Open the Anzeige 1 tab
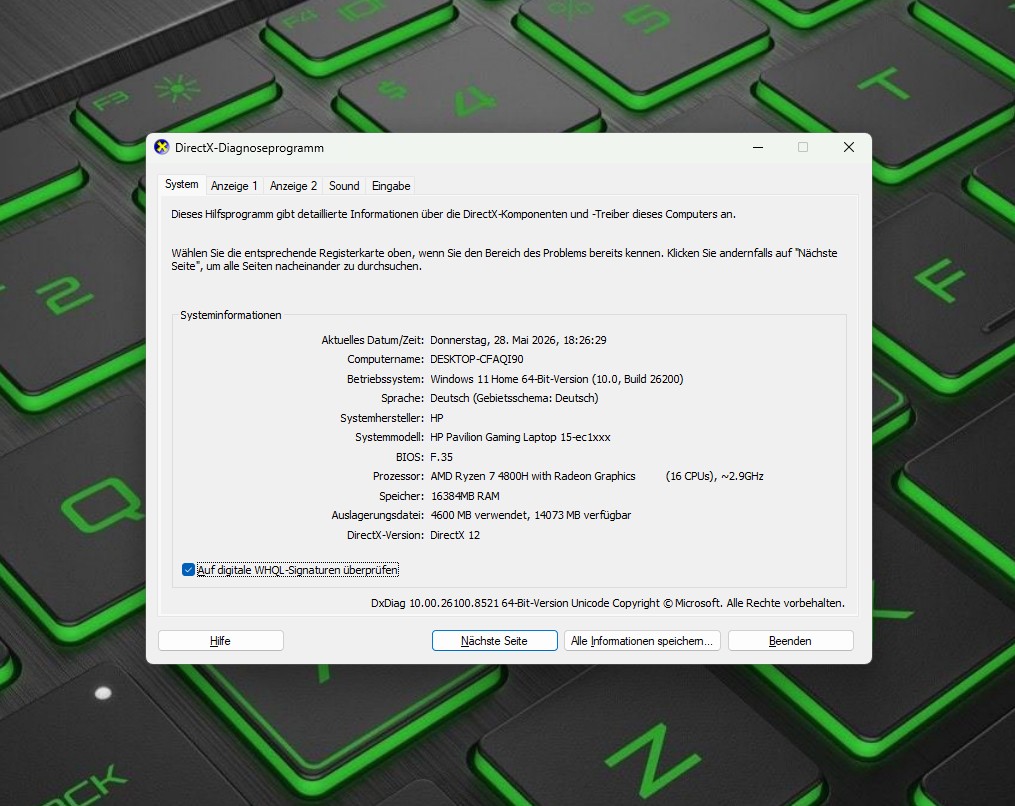The image size is (1015, 806). coord(234,186)
